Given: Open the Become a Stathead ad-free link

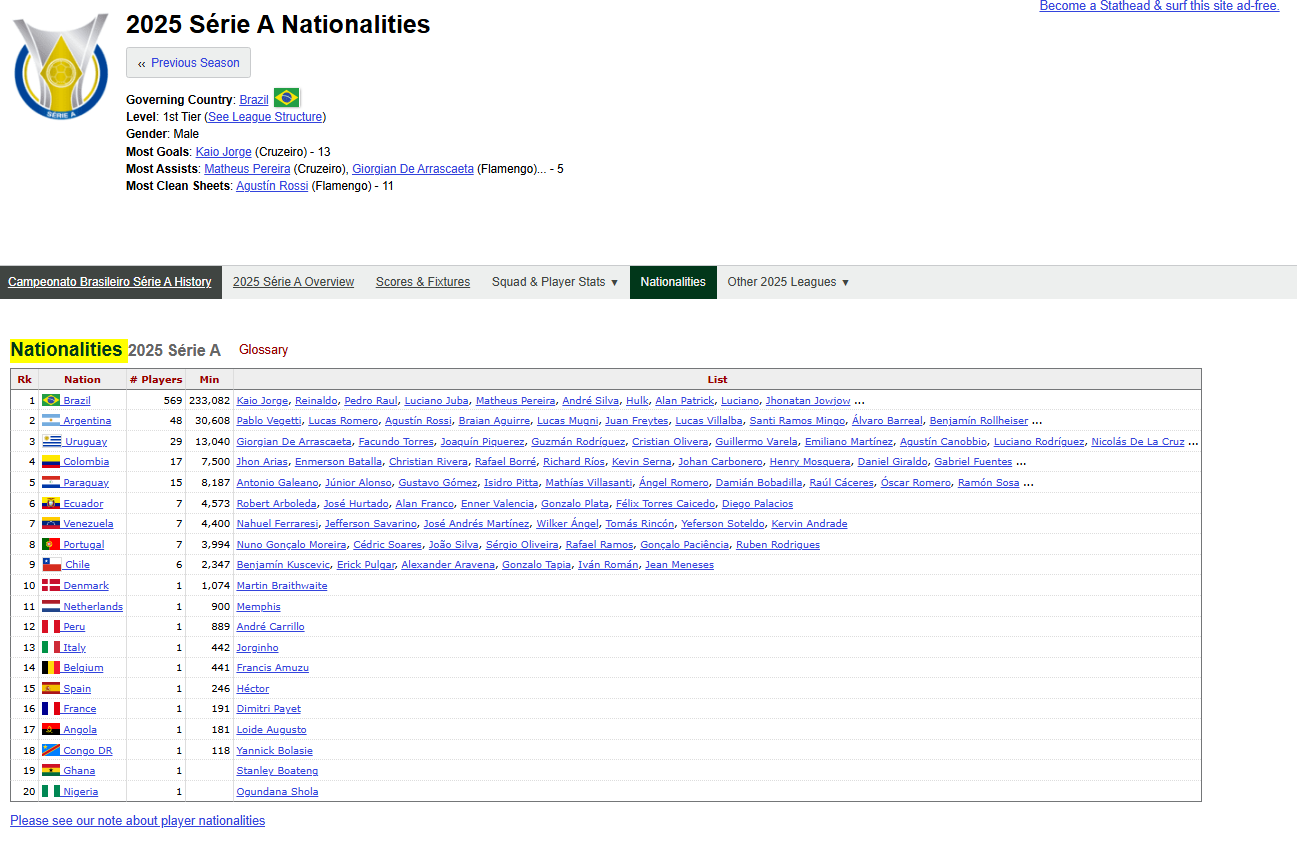Looking at the screenshot, I should (x=1159, y=6).
